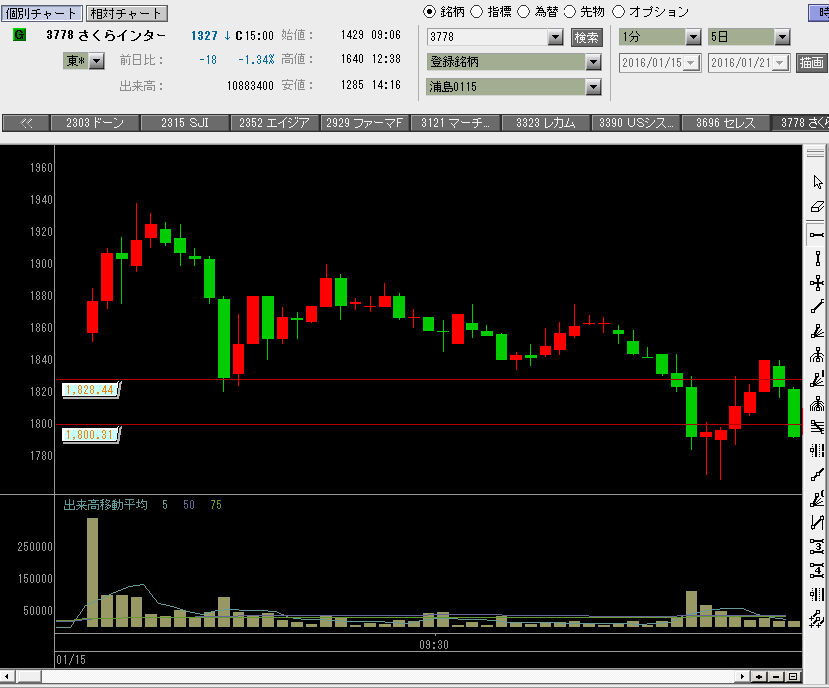
Task: Click the 描画 draw button
Action: coord(810,63)
